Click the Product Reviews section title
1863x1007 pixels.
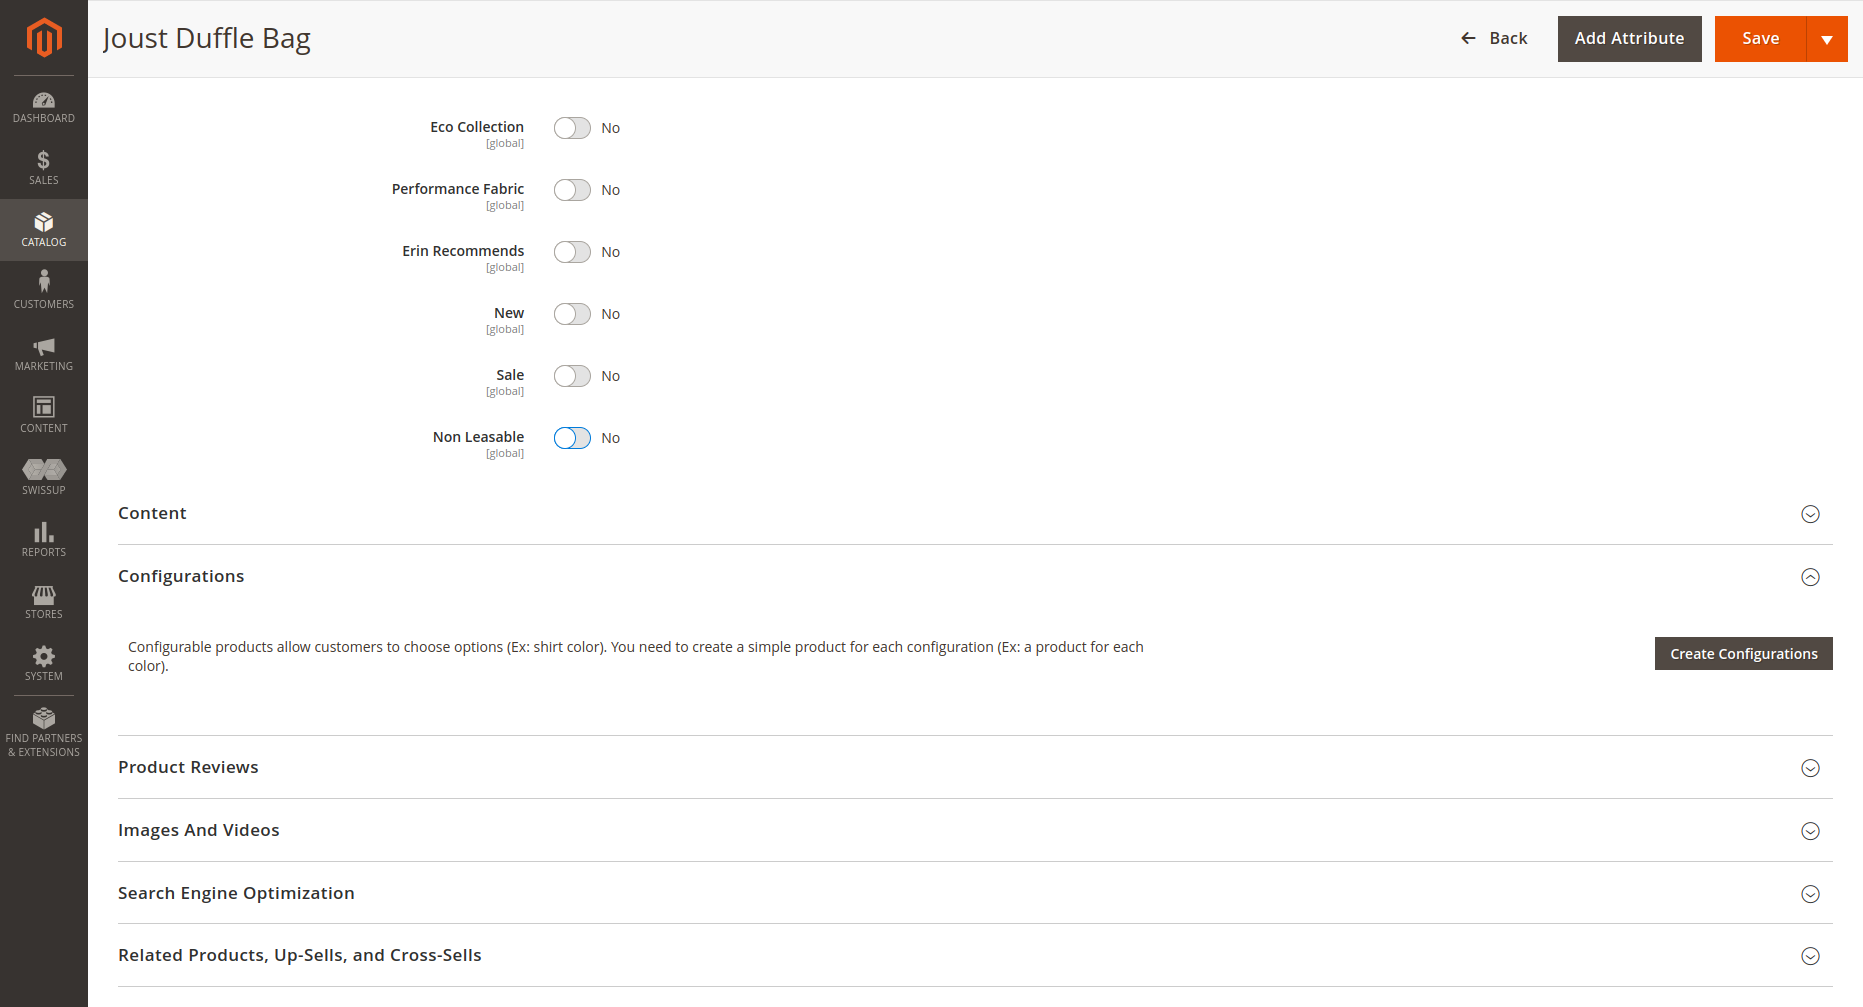[188, 767]
